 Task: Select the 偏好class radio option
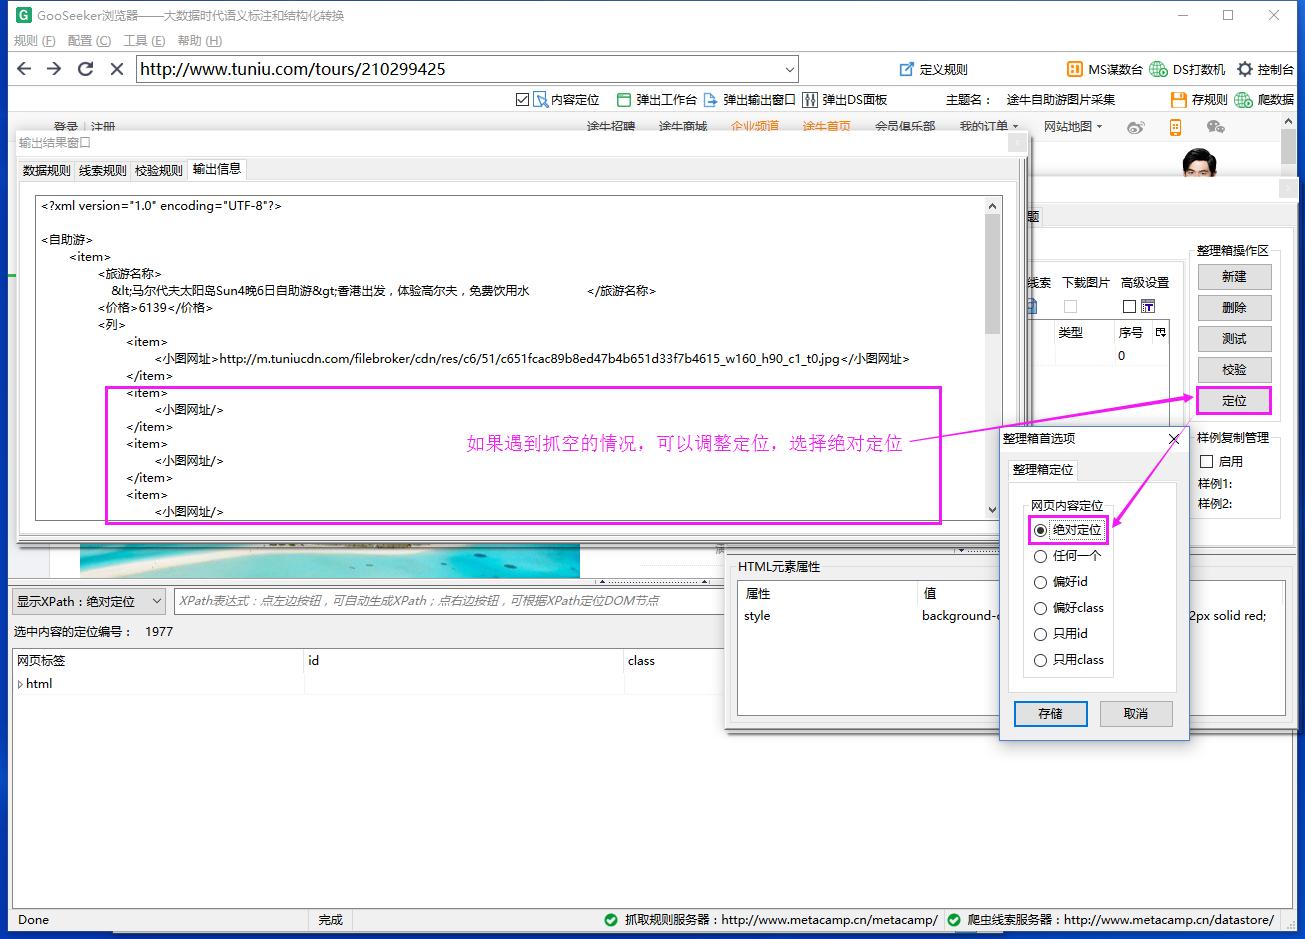coord(1040,608)
